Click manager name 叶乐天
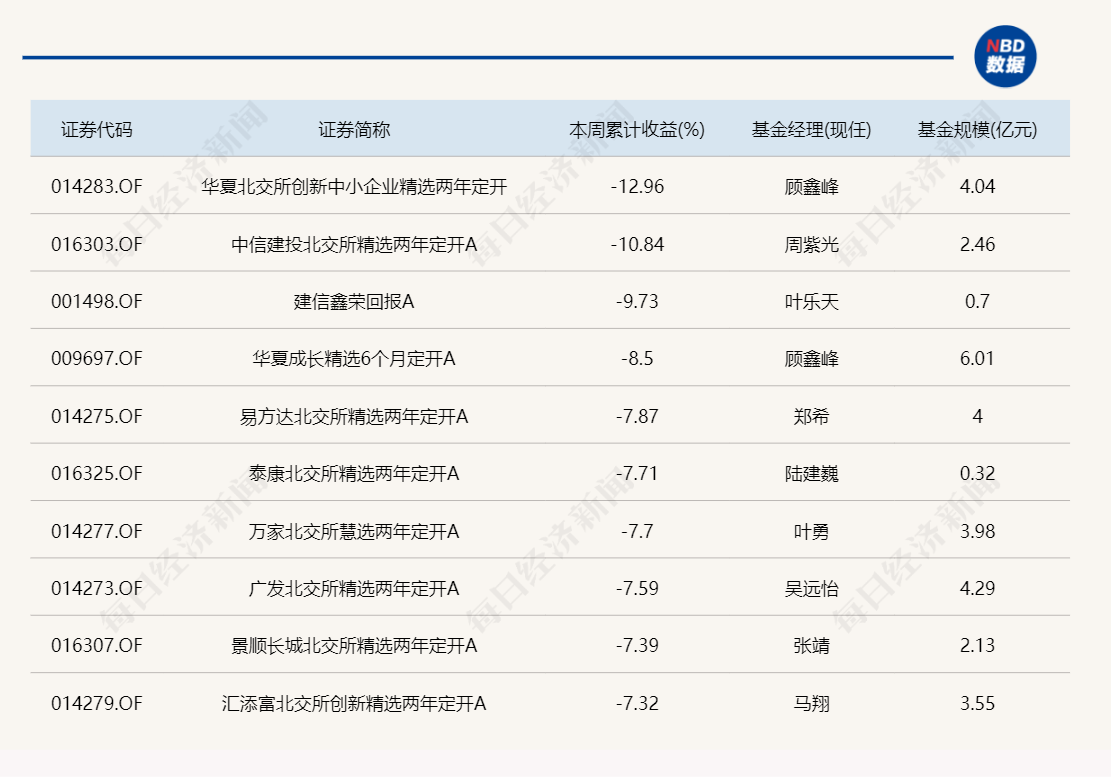 tap(811, 302)
